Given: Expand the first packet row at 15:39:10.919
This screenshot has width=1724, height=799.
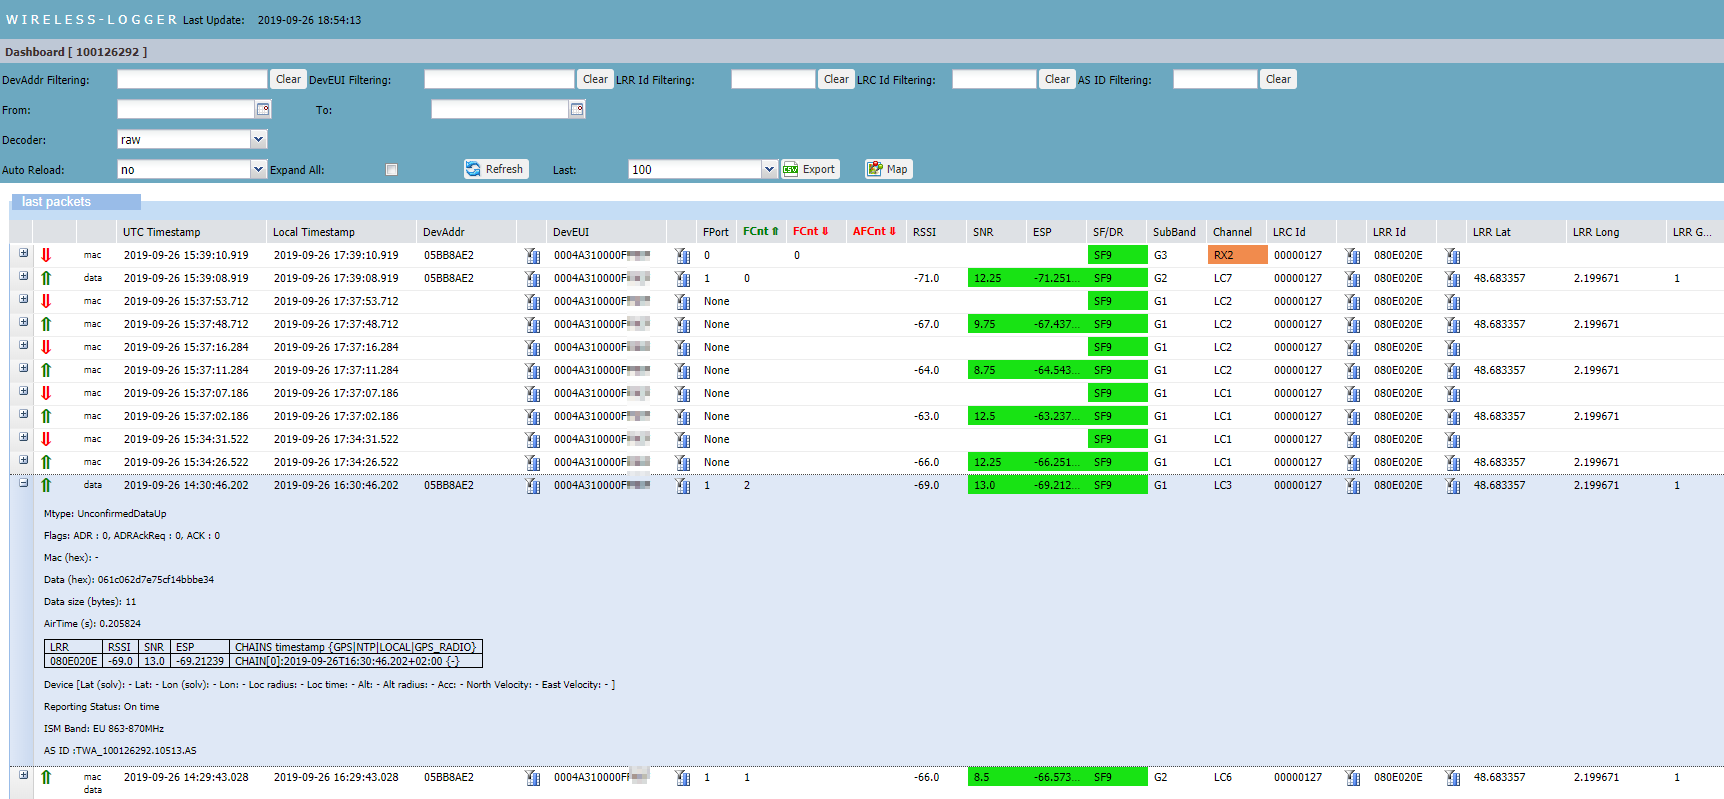Looking at the screenshot, I should coord(23,253).
